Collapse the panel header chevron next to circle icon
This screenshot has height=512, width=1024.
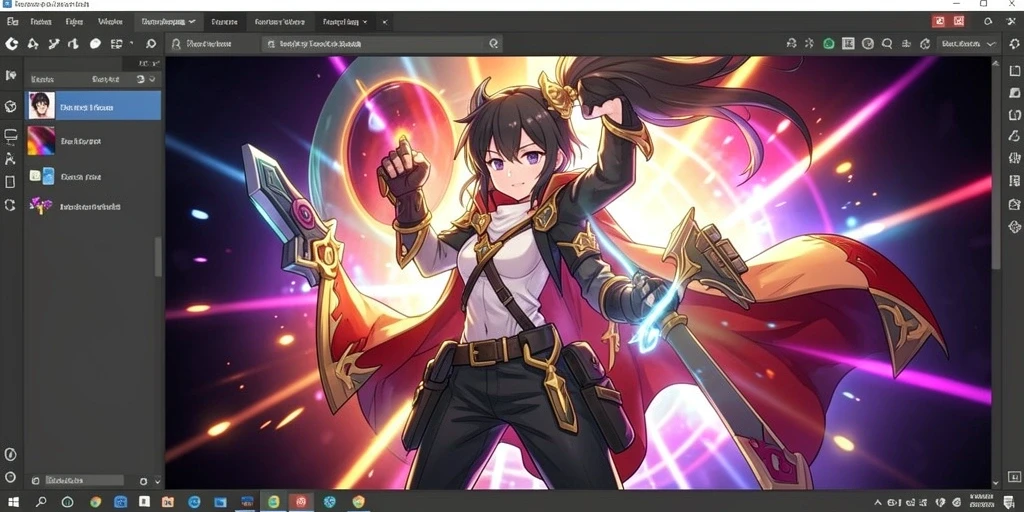pyautogui.click(x=152, y=79)
